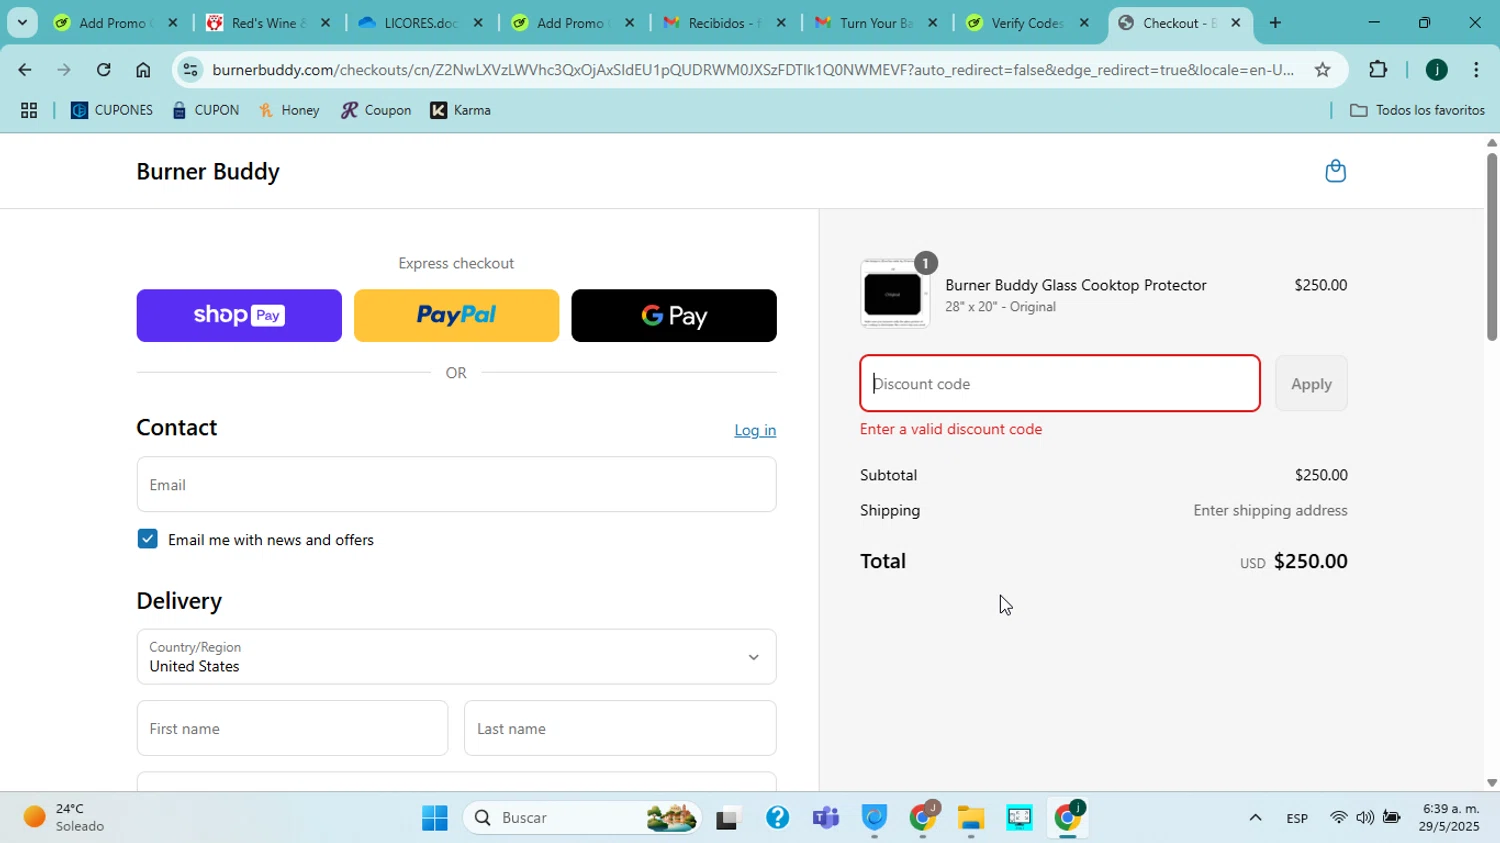Open File Explorer from taskbar
The image size is (1500, 843).
[x=970, y=818]
